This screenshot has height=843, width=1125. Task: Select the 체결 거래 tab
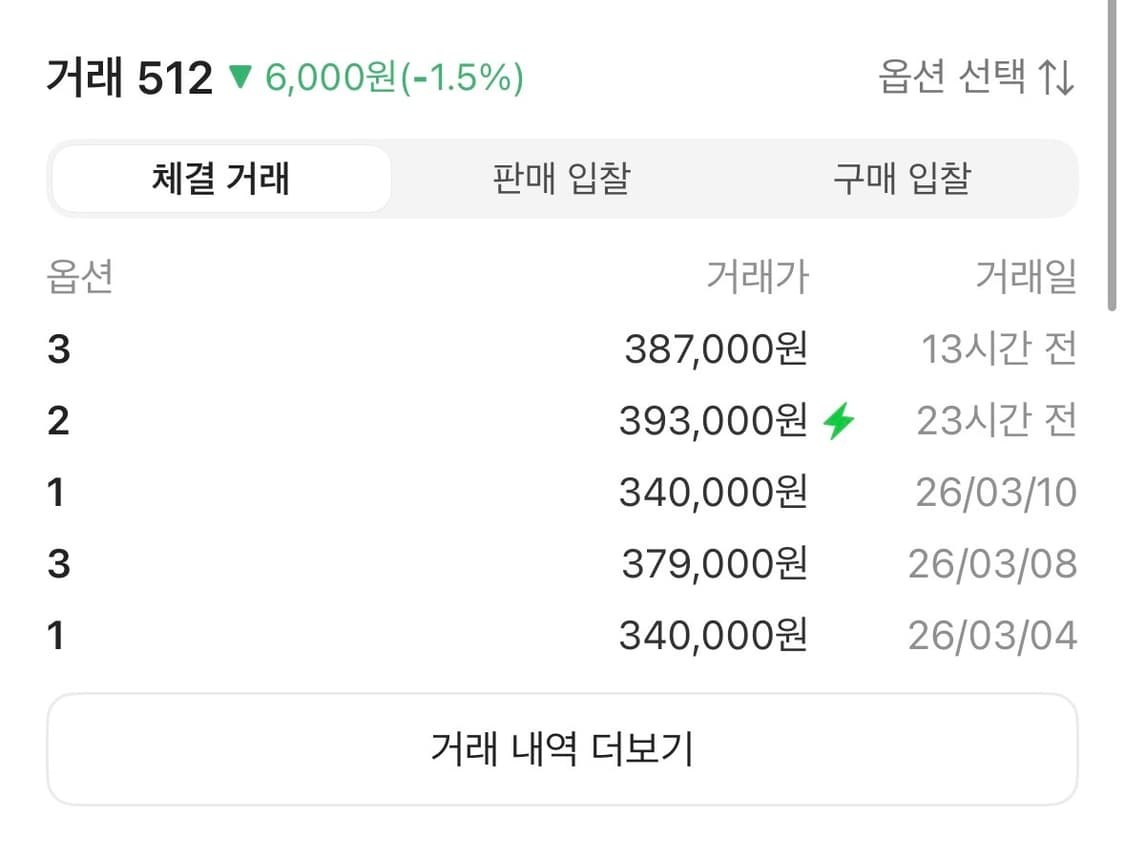[x=220, y=177]
